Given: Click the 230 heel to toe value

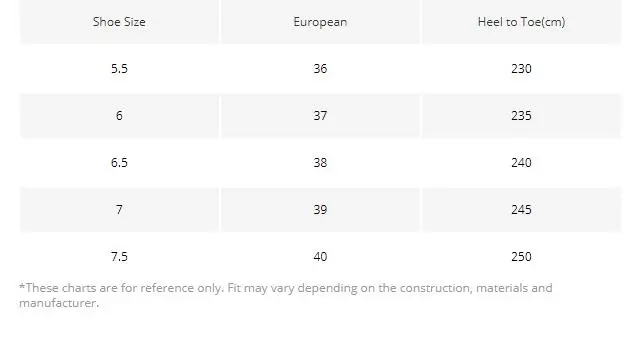Looking at the screenshot, I should [521, 69].
